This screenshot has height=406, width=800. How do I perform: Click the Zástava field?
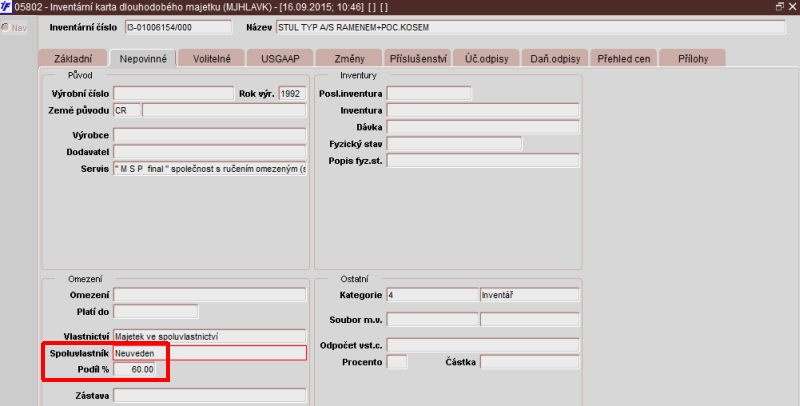(210, 395)
